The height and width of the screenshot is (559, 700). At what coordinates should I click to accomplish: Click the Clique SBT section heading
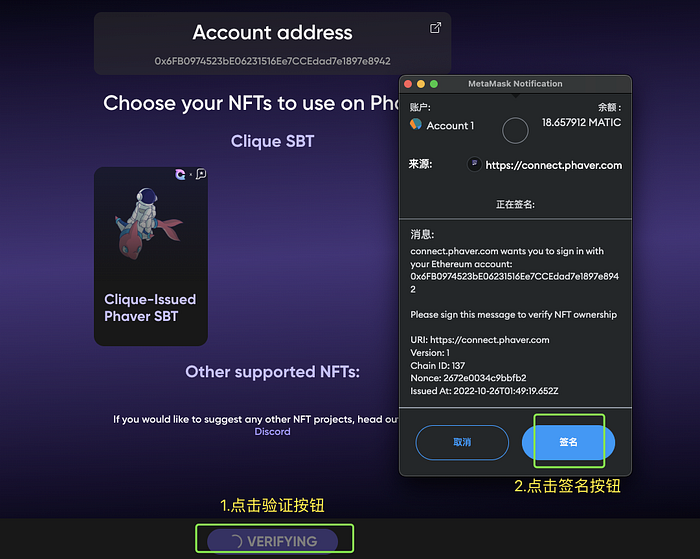(272, 141)
